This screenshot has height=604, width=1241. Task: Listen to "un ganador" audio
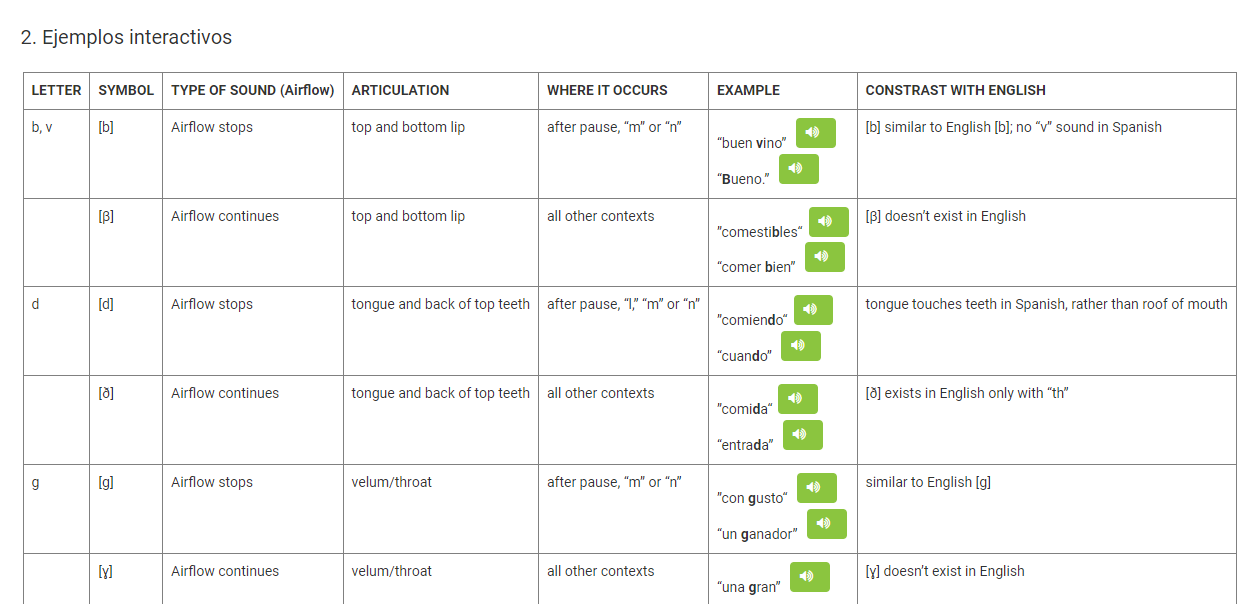[826, 524]
